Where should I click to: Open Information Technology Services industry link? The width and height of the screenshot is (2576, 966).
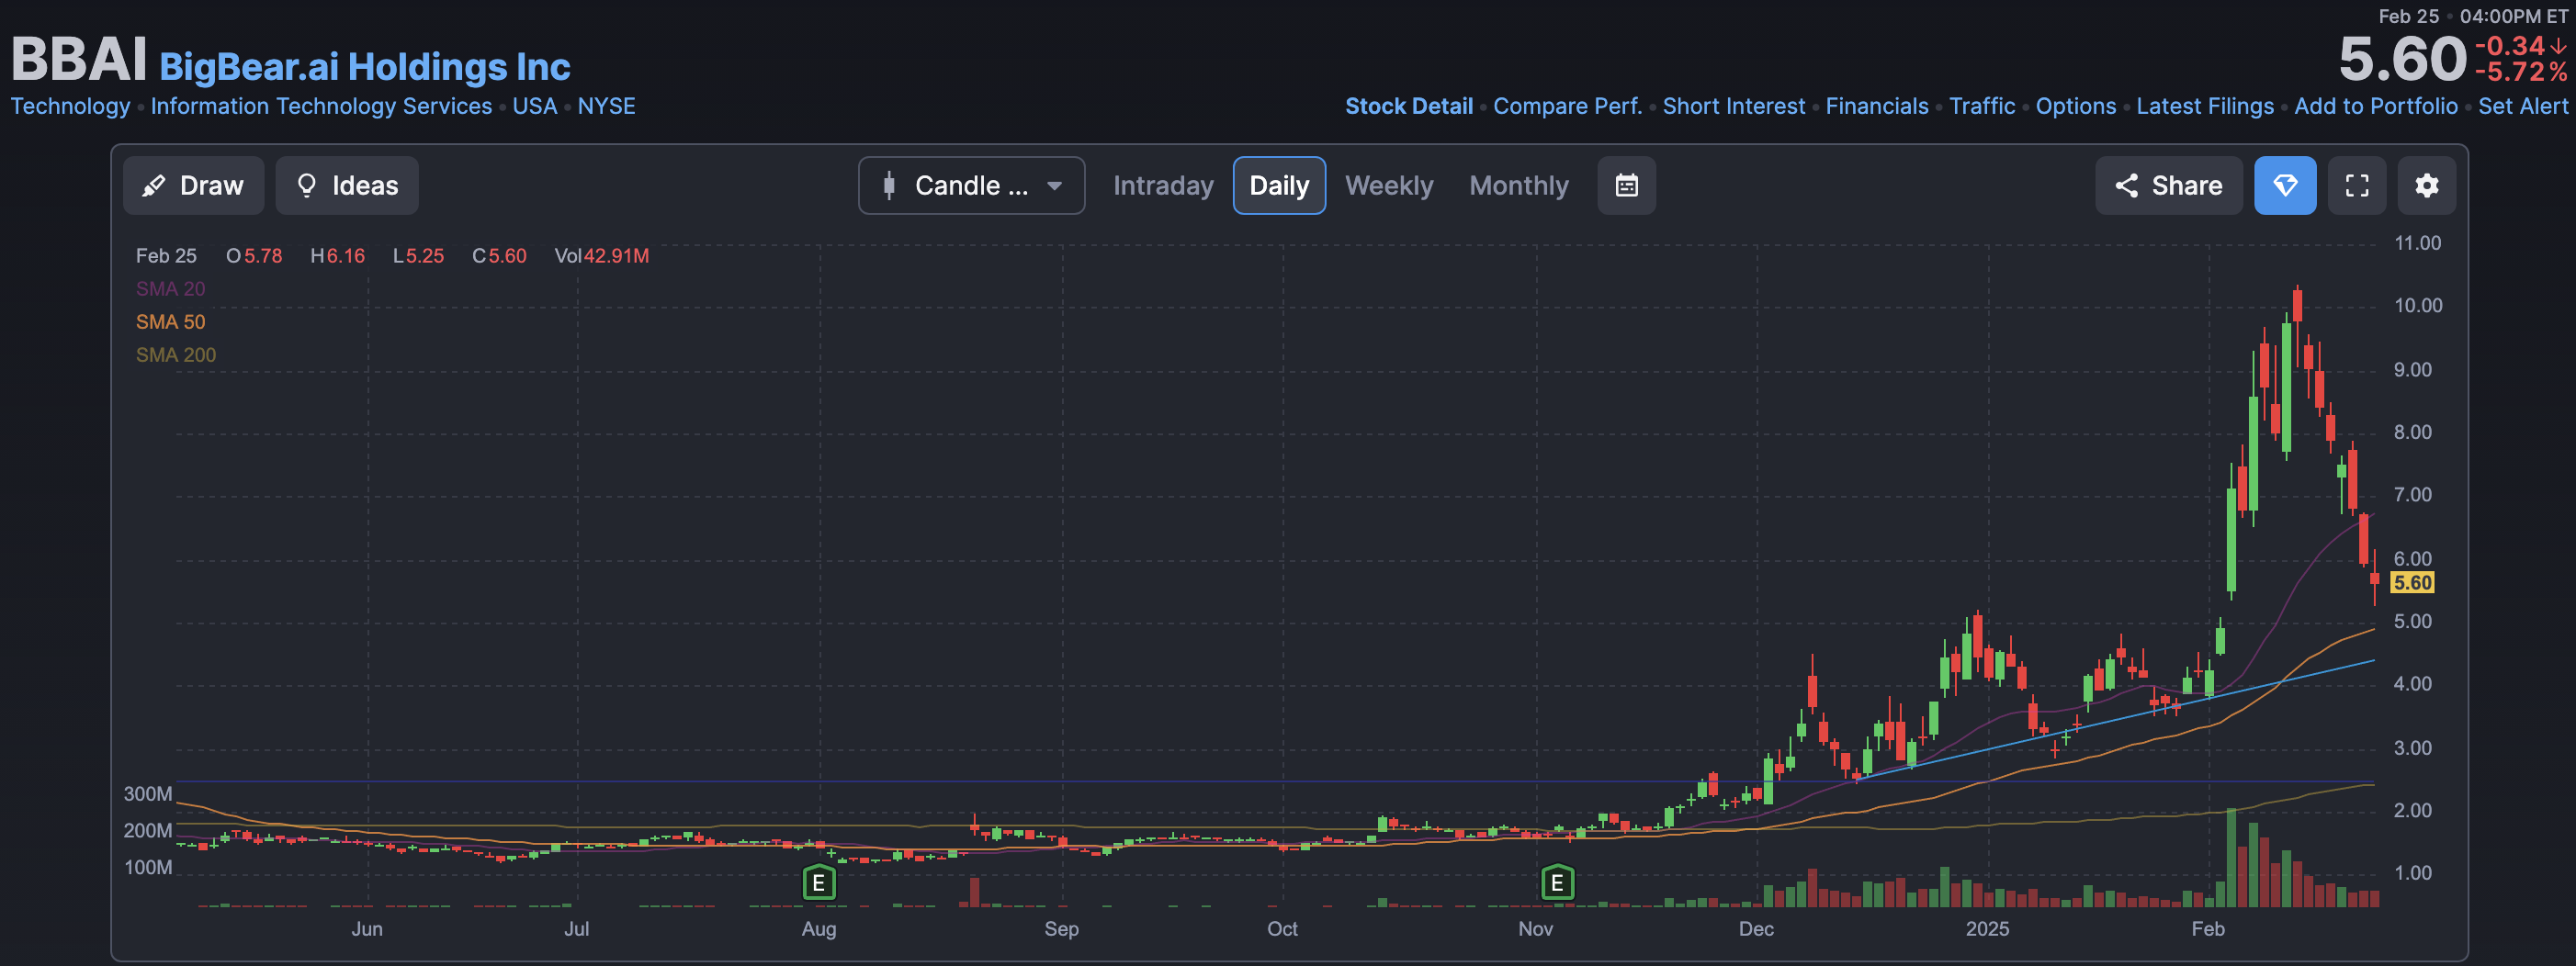point(321,106)
